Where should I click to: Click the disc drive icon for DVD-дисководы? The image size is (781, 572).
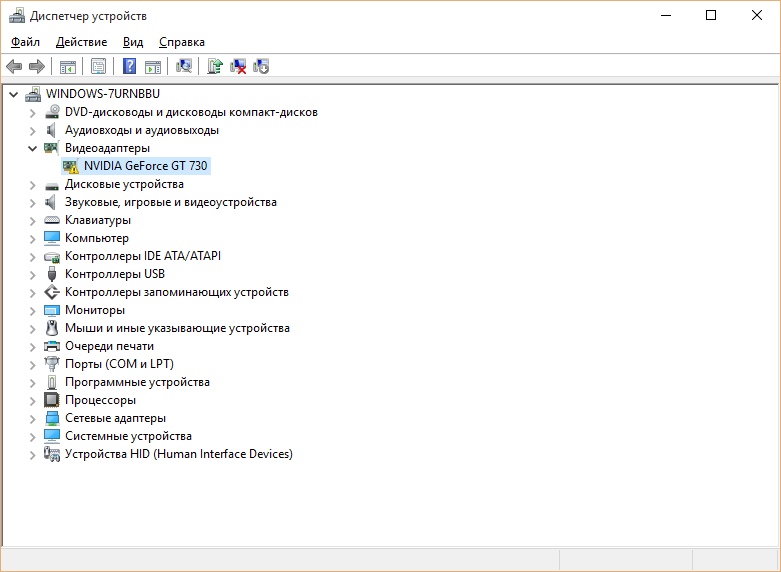(52, 112)
